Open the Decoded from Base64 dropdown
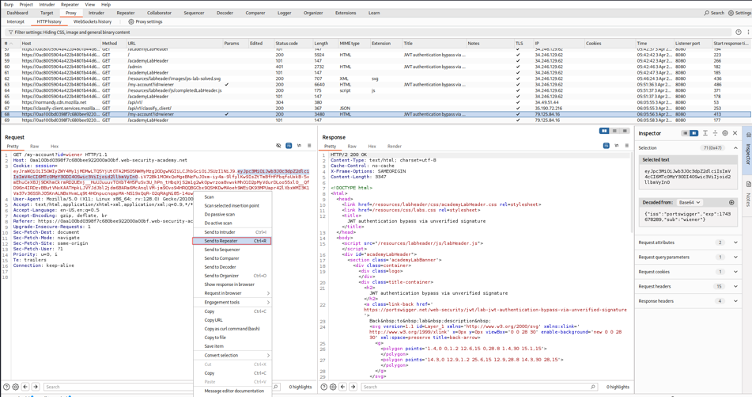The height and width of the screenshot is (400, 755). pos(690,203)
